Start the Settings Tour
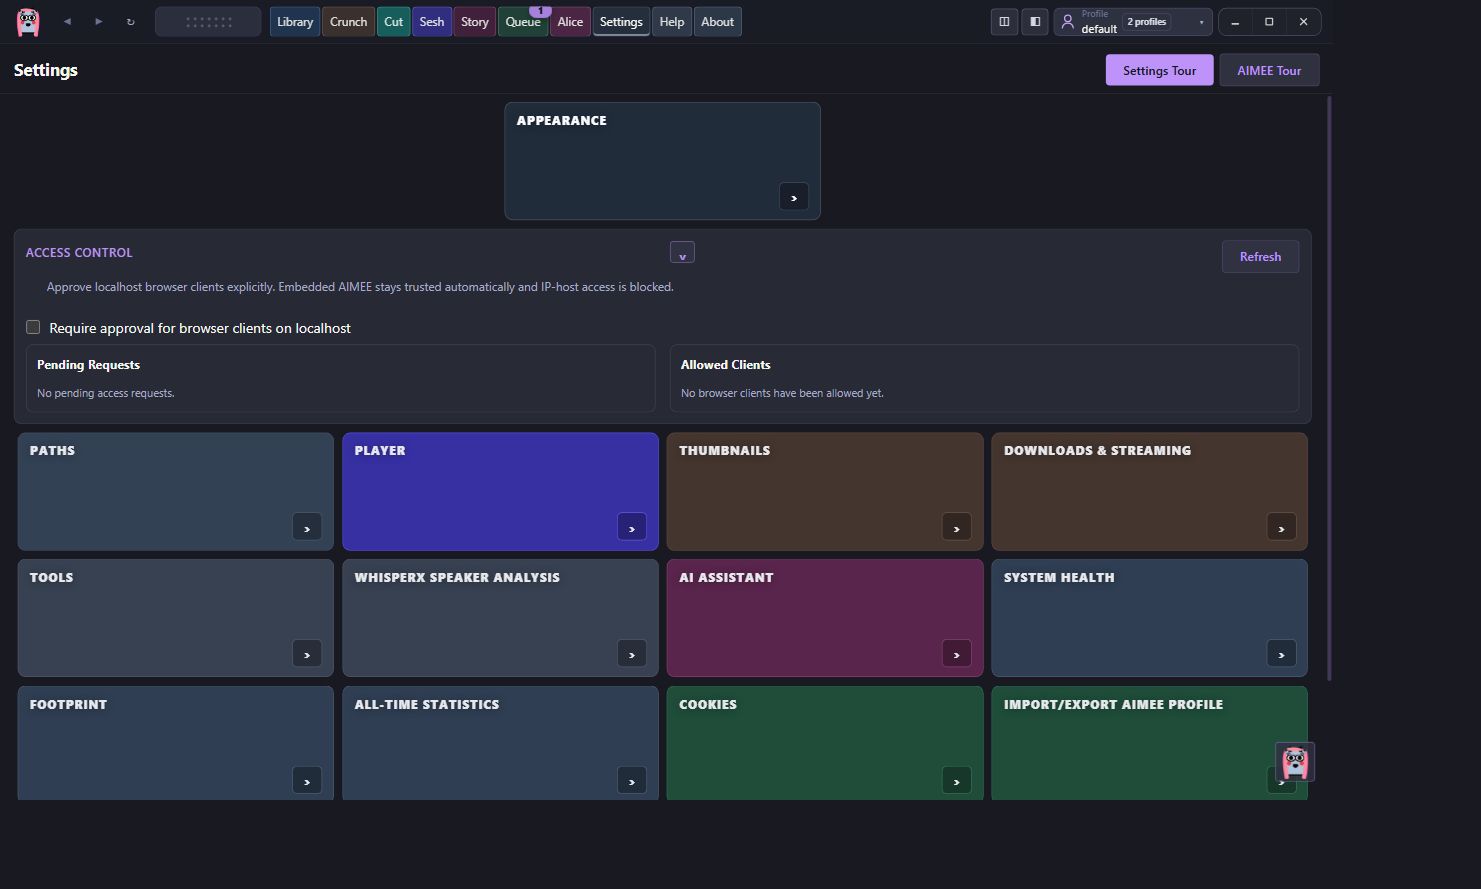 point(1159,70)
